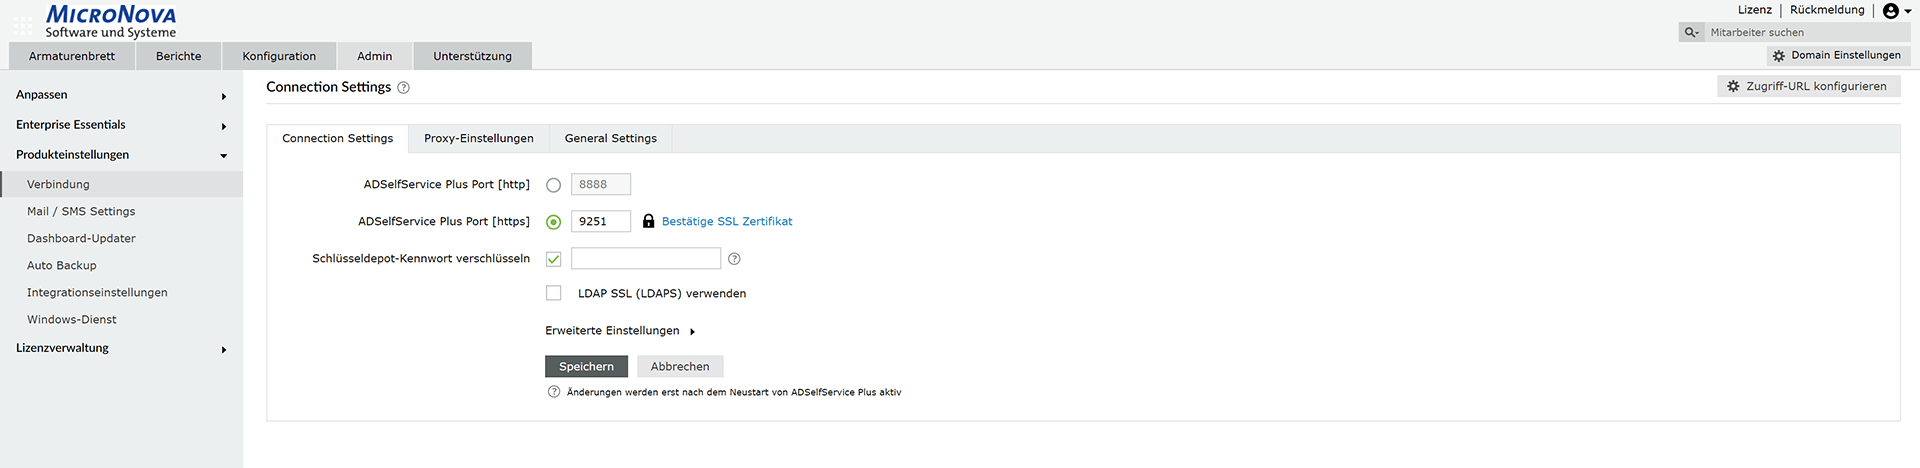
Task: Expand the Enterprise Essentials section
Action: click(121, 125)
